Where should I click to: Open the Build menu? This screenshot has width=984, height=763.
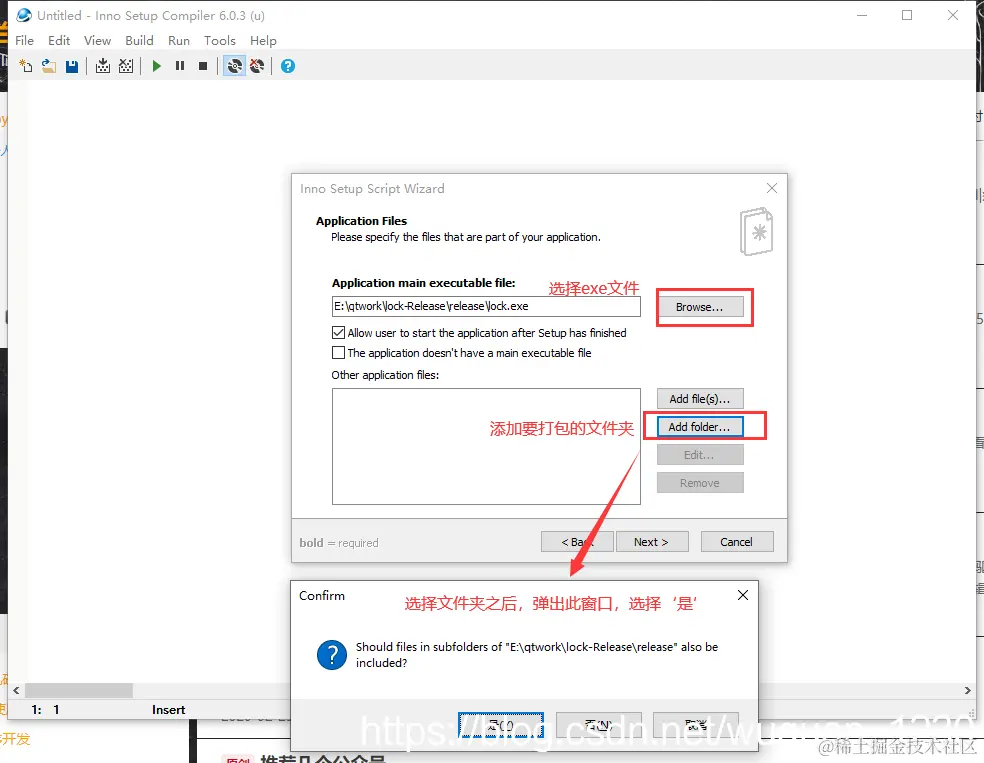(x=139, y=41)
